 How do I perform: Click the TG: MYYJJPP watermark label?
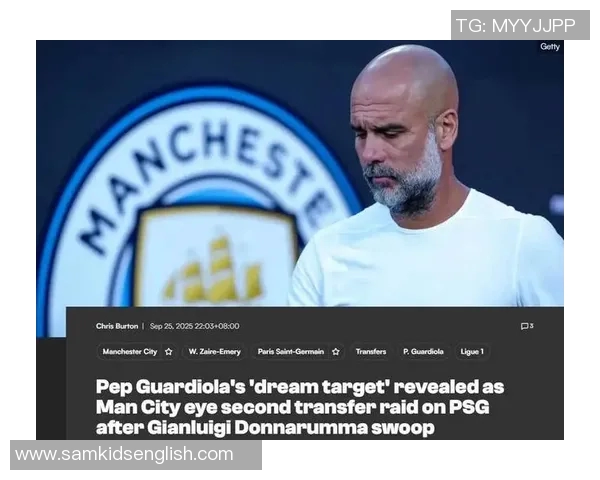pos(520,25)
